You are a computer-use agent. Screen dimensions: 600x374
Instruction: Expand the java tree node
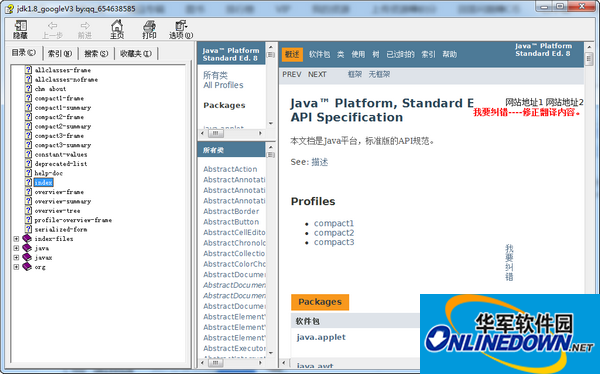(x=16, y=248)
